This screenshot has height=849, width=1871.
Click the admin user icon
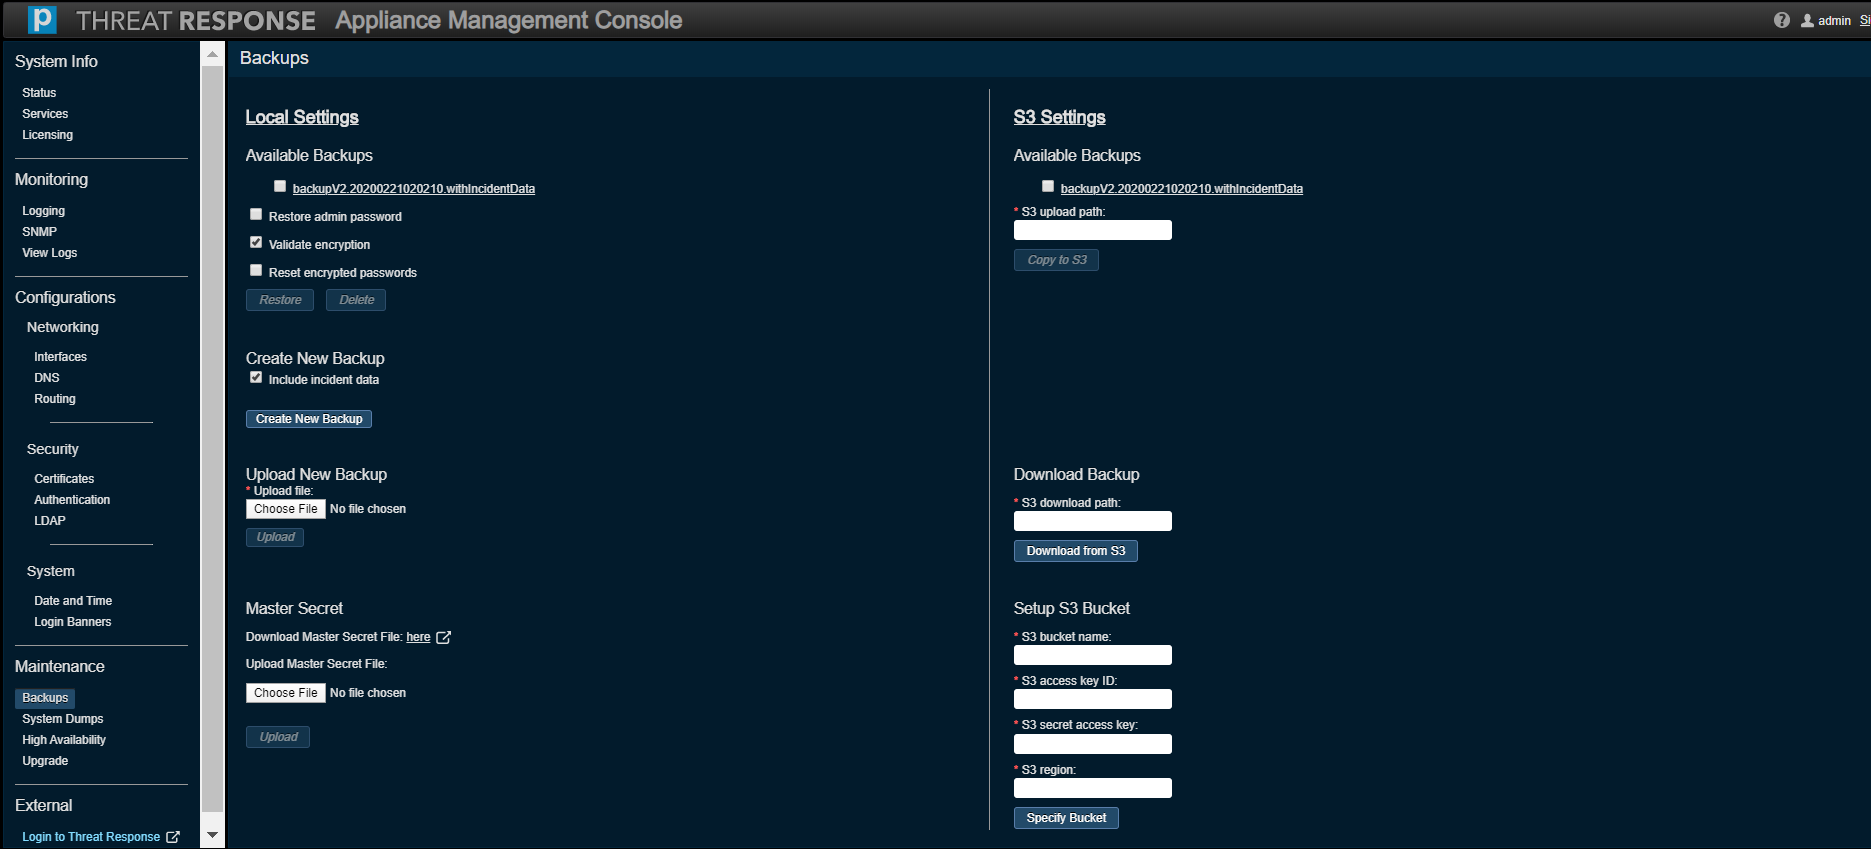(x=1807, y=20)
